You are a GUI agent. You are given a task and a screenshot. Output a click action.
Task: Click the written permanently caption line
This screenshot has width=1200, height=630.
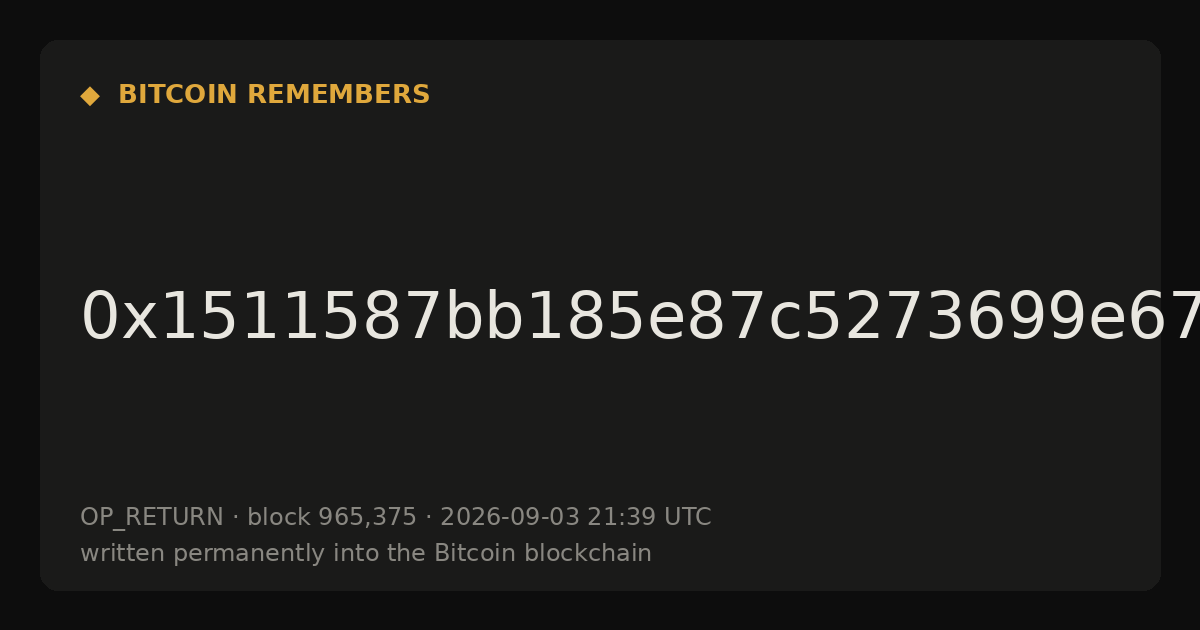click(x=366, y=554)
